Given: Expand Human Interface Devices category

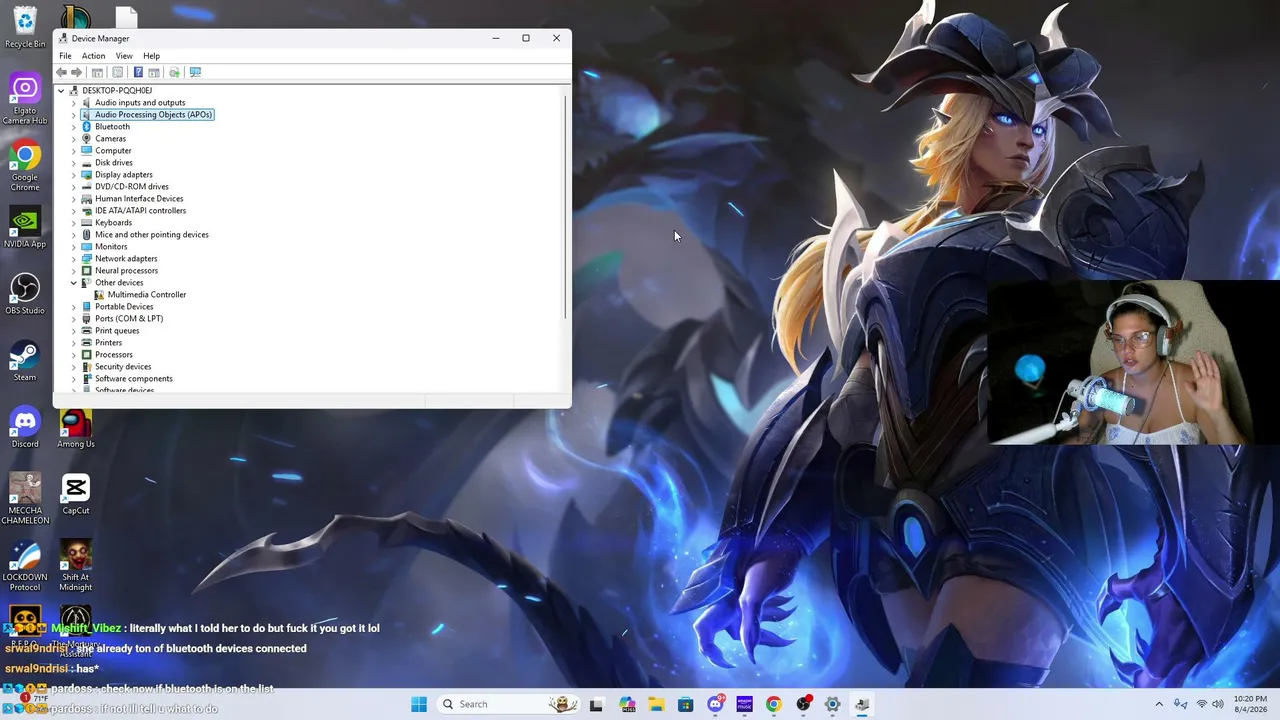Looking at the screenshot, I should click(x=73, y=199).
